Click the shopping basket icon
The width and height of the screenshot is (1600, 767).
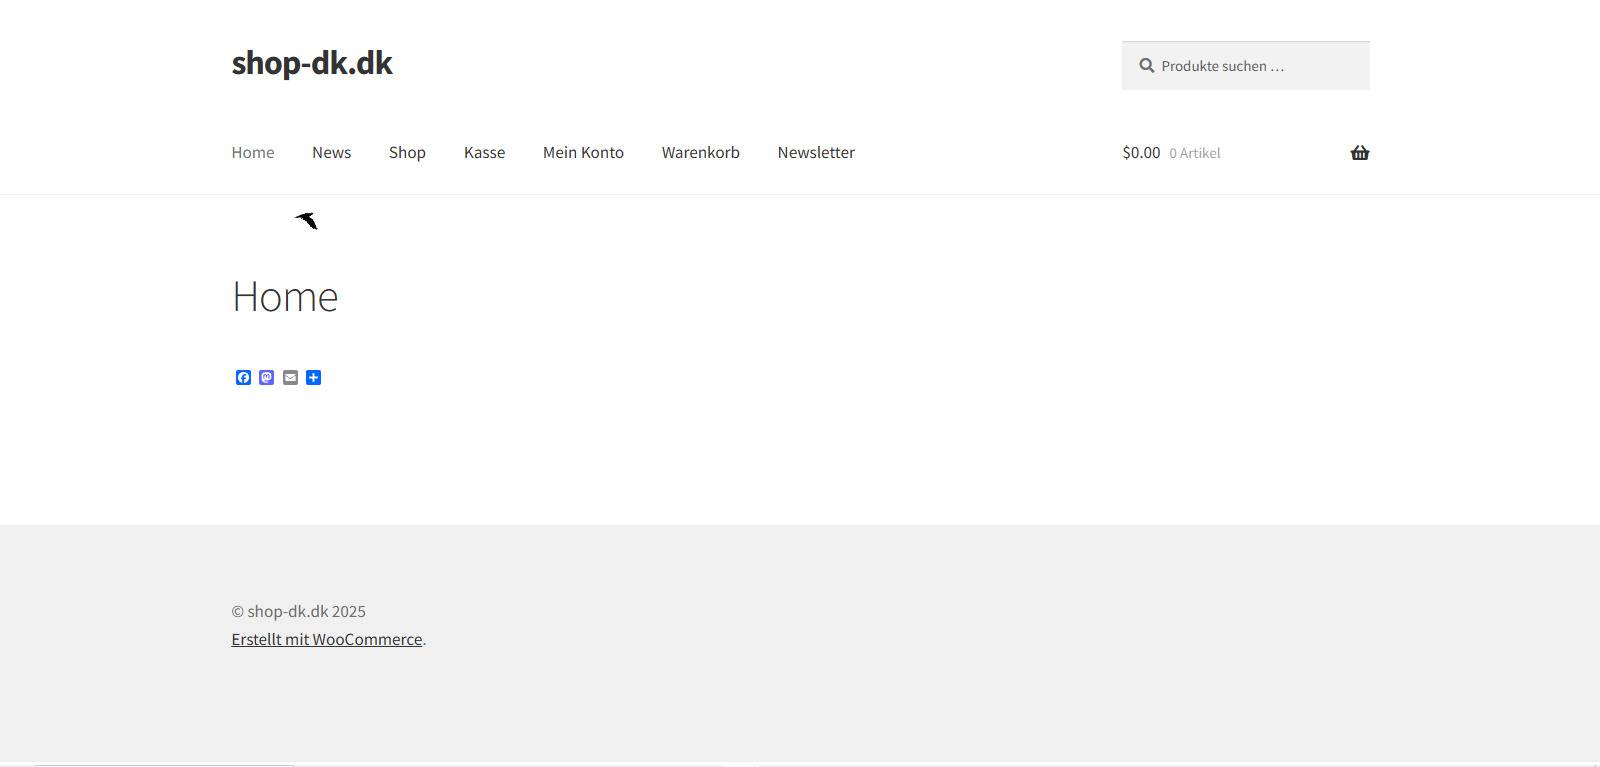(1359, 153)
